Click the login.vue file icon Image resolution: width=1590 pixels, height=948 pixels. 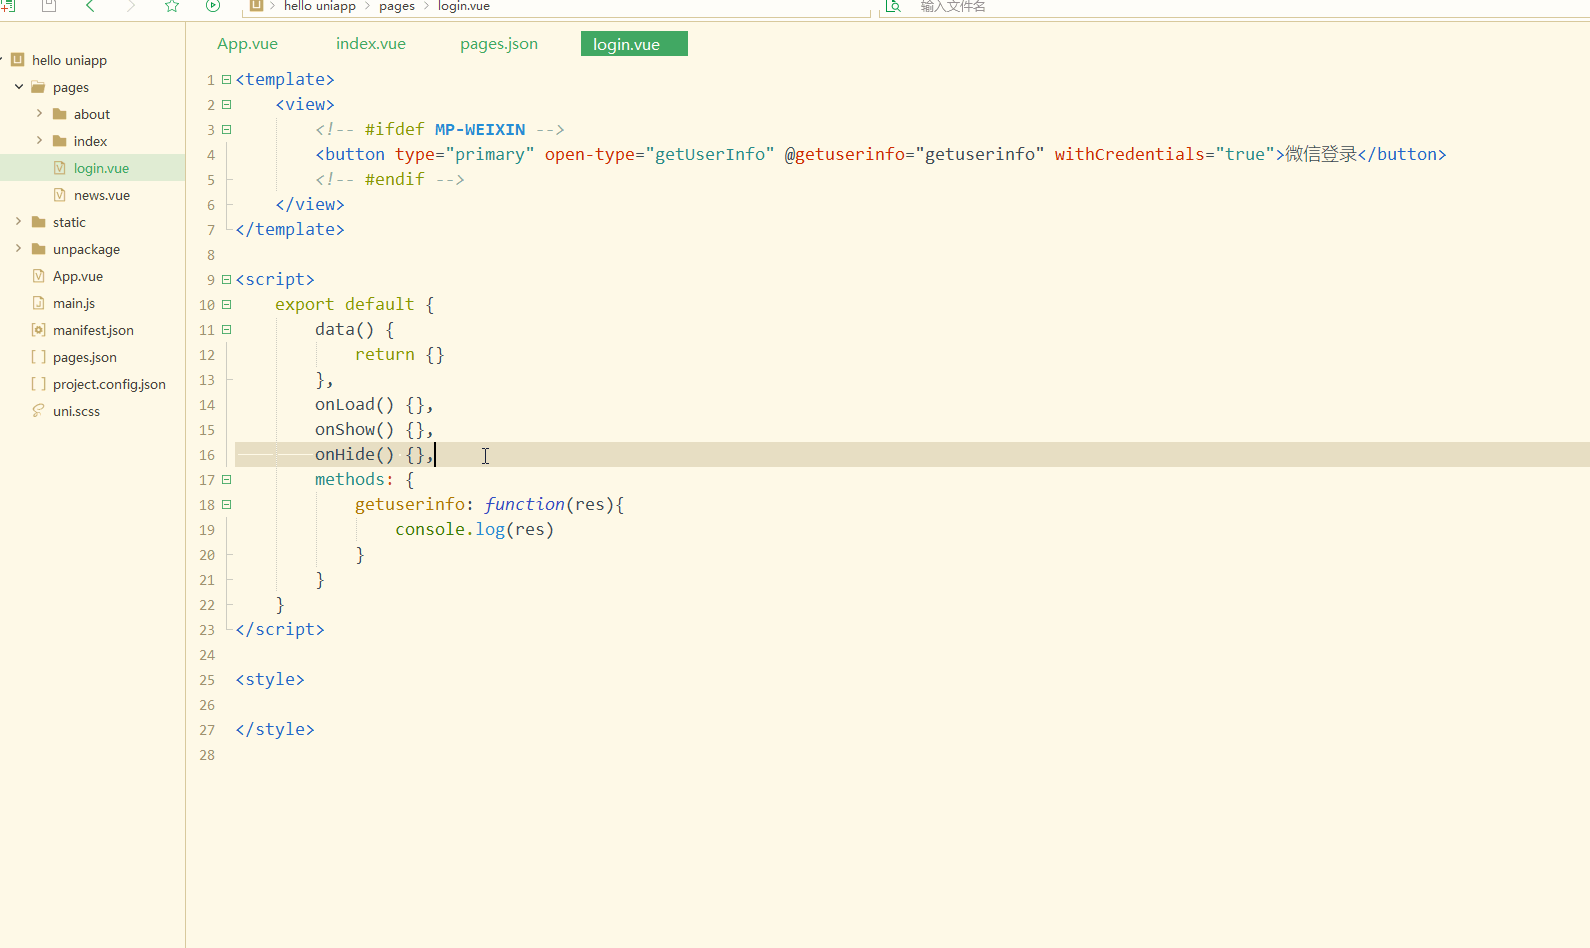[59, 168]
